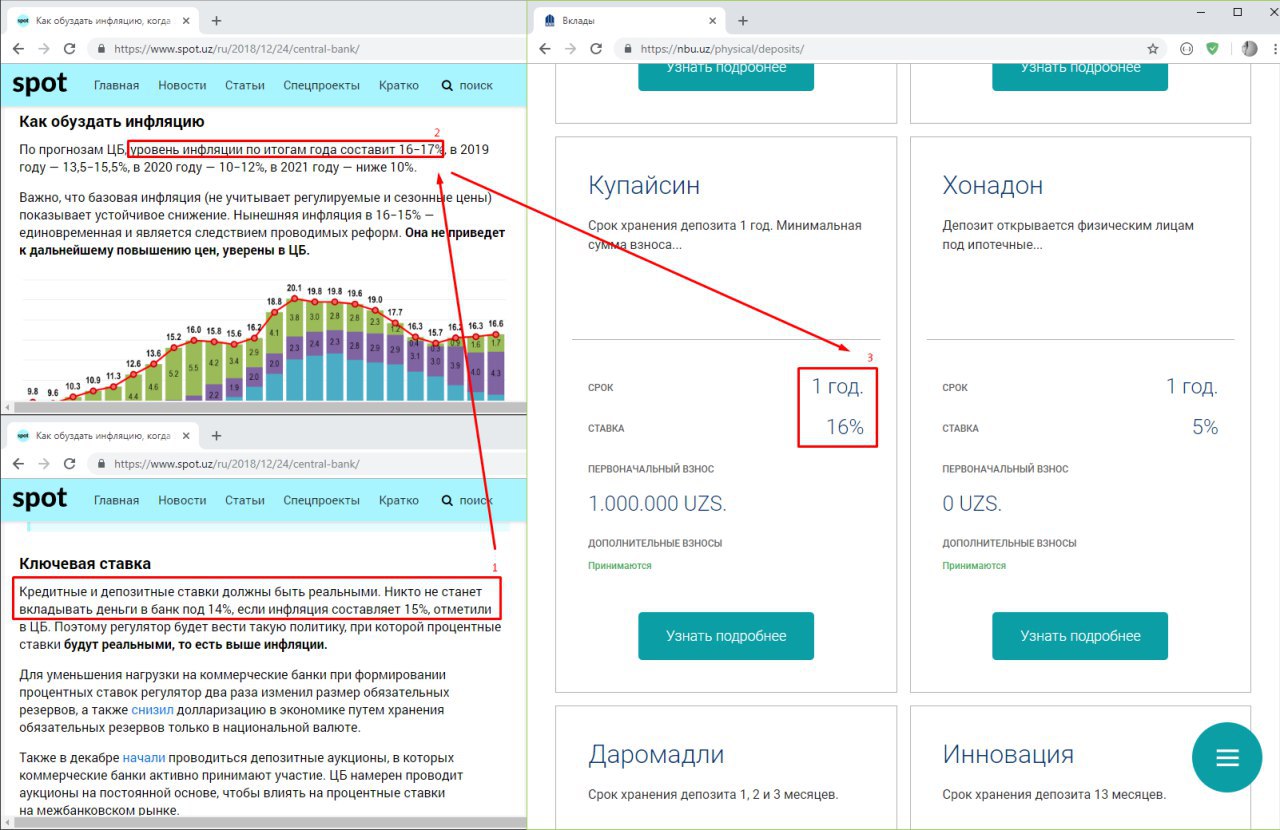Open Статьи in top-left spot navigation
The height and width of the screenshot is (830, 1280).
pos(245,85)
